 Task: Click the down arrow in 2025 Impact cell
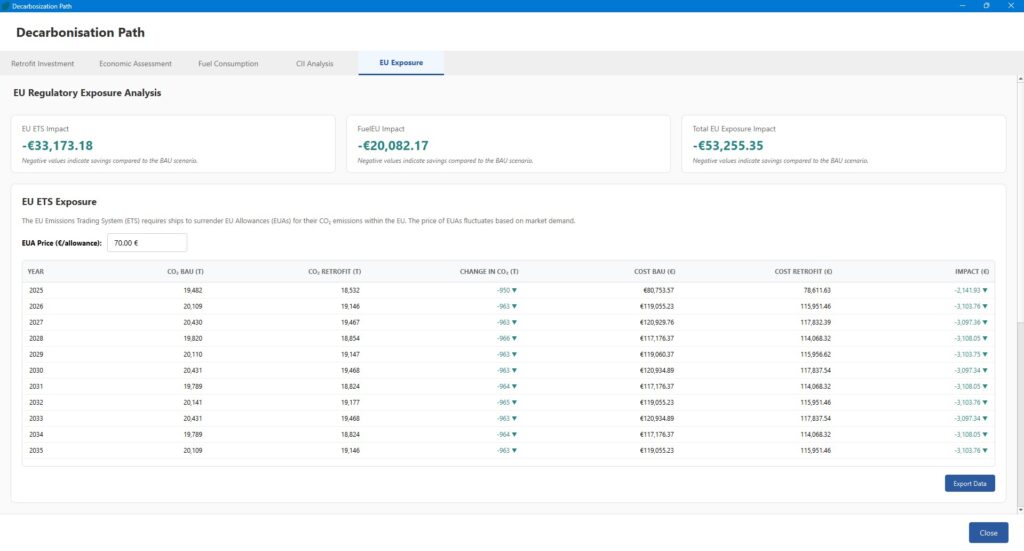pos(985,290)
